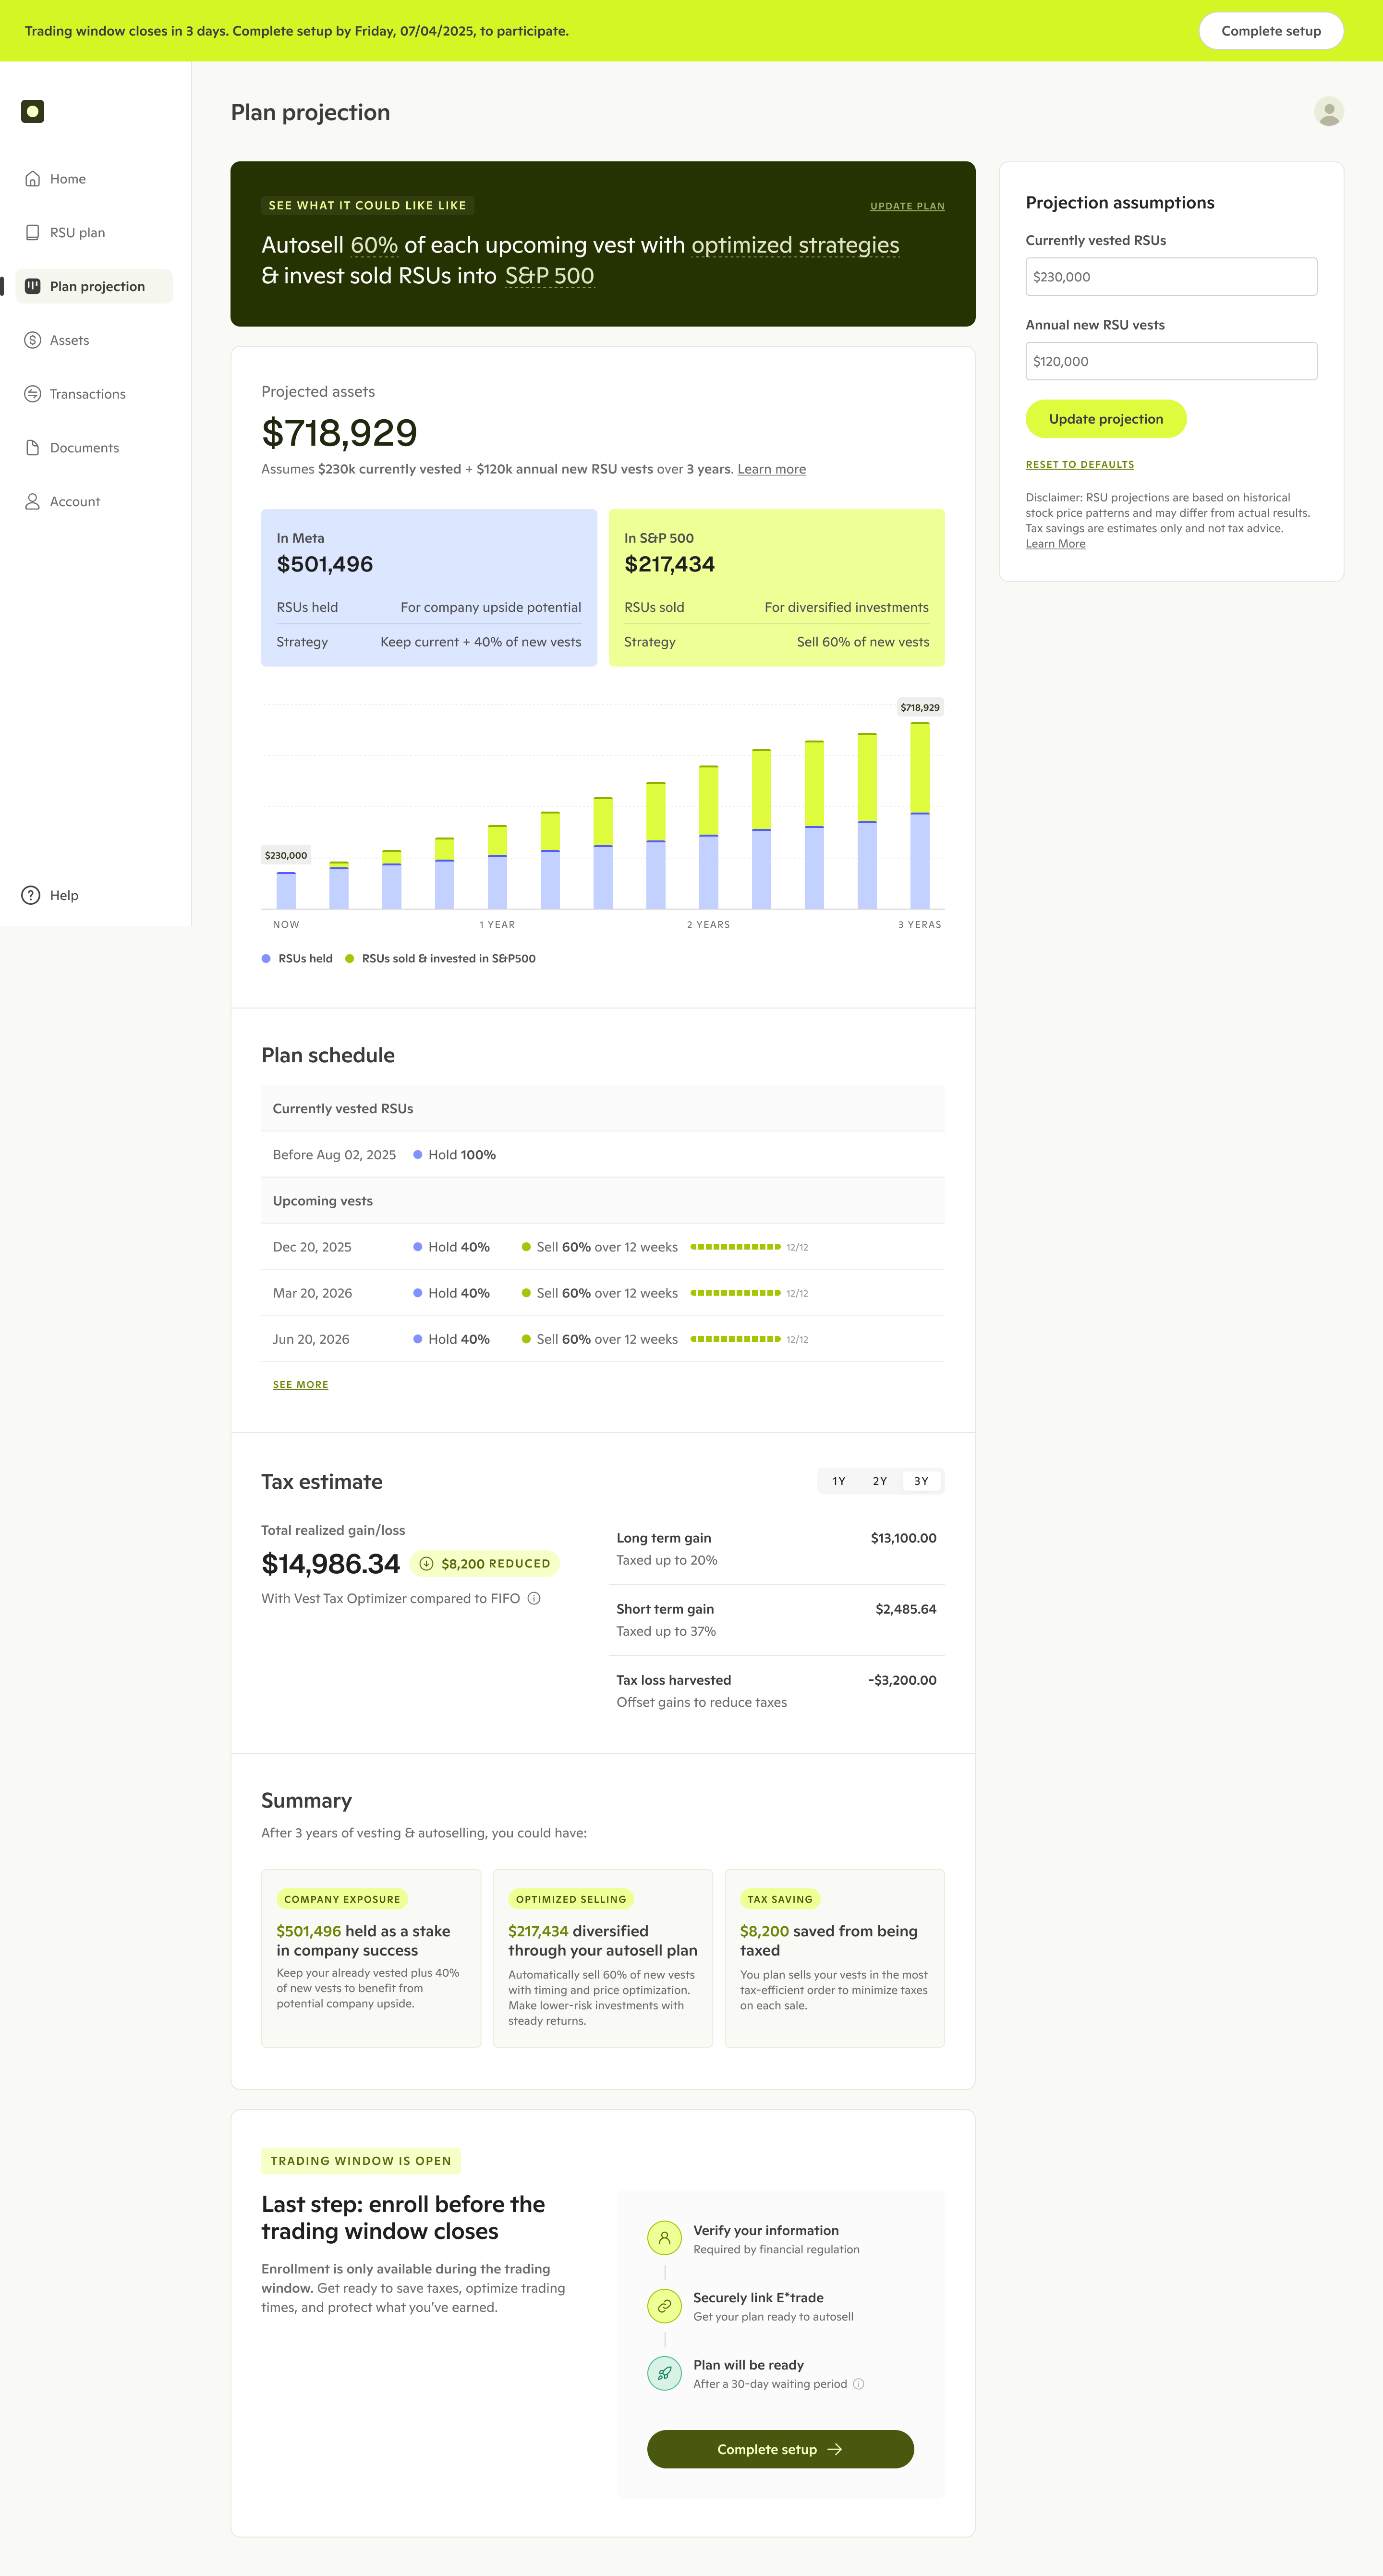Open the S&P 500 investment selector
Viewport: 1383px width, 2576px height.
point(549,276)
